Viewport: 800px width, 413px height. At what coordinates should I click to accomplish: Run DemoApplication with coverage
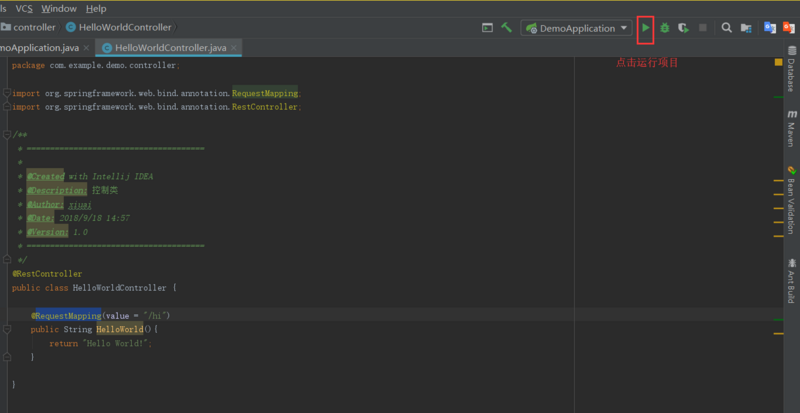pyautogui.click(x=684, y=28)
